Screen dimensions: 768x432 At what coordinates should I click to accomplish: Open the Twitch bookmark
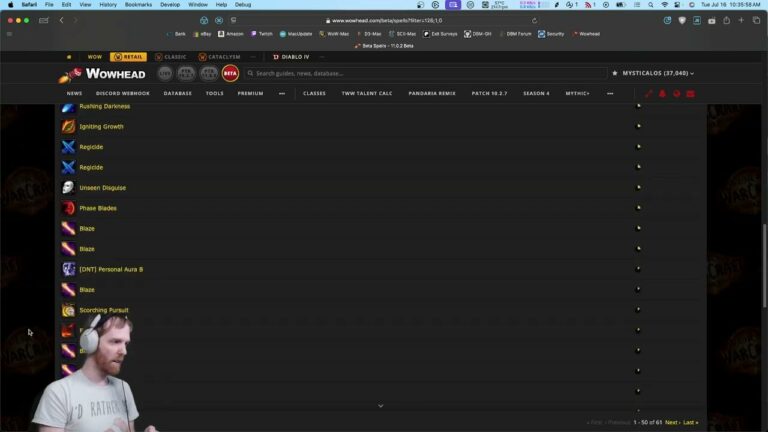click(x=262, y=34)
